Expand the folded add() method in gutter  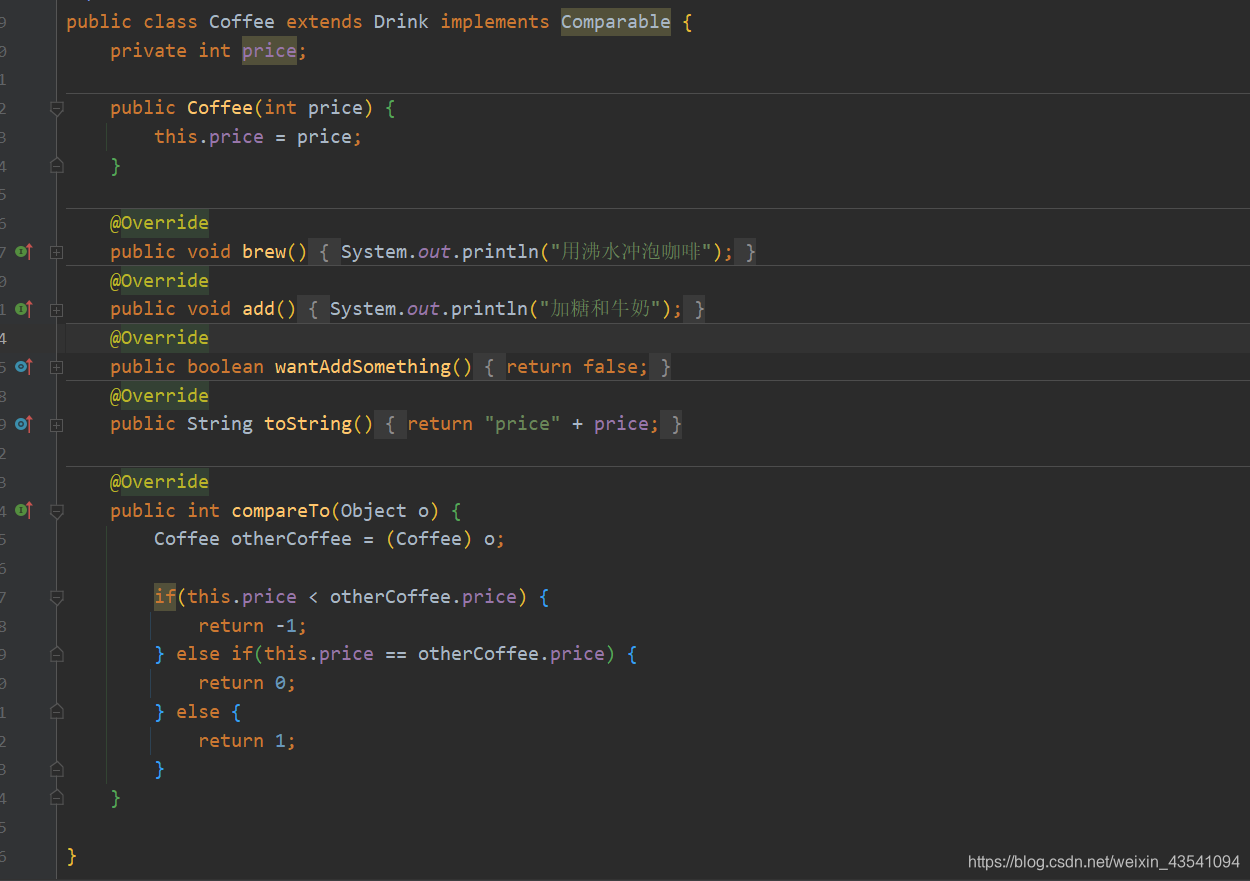coord(57,309)
